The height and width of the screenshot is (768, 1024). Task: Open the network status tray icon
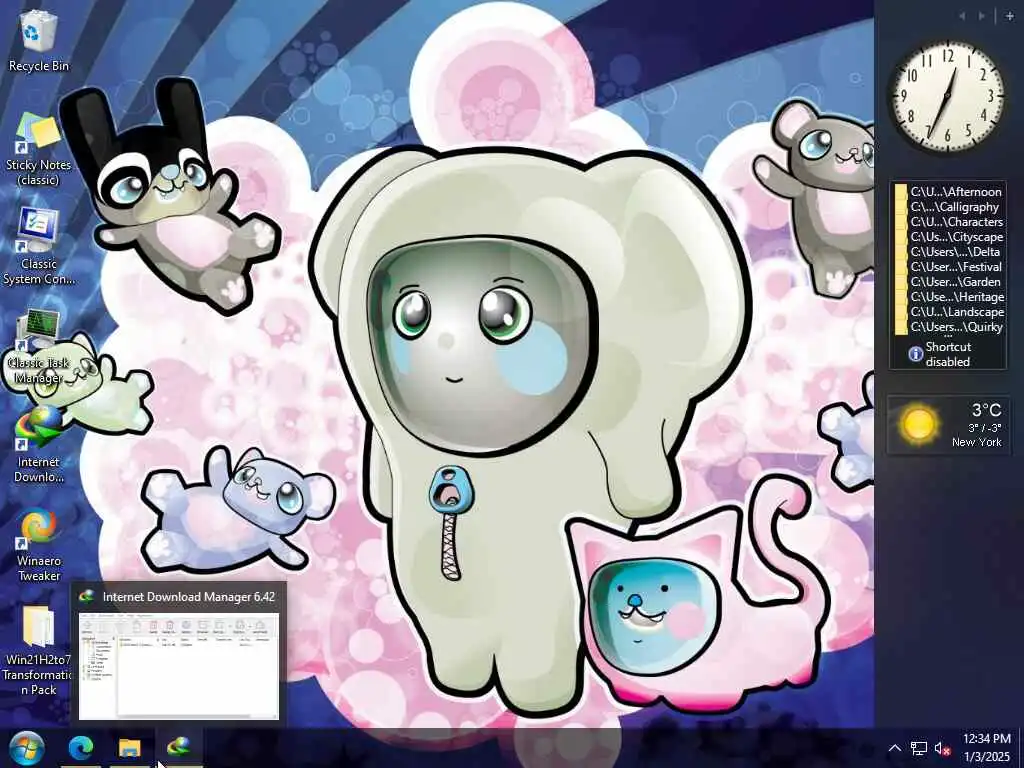click(x=919, y=748)
